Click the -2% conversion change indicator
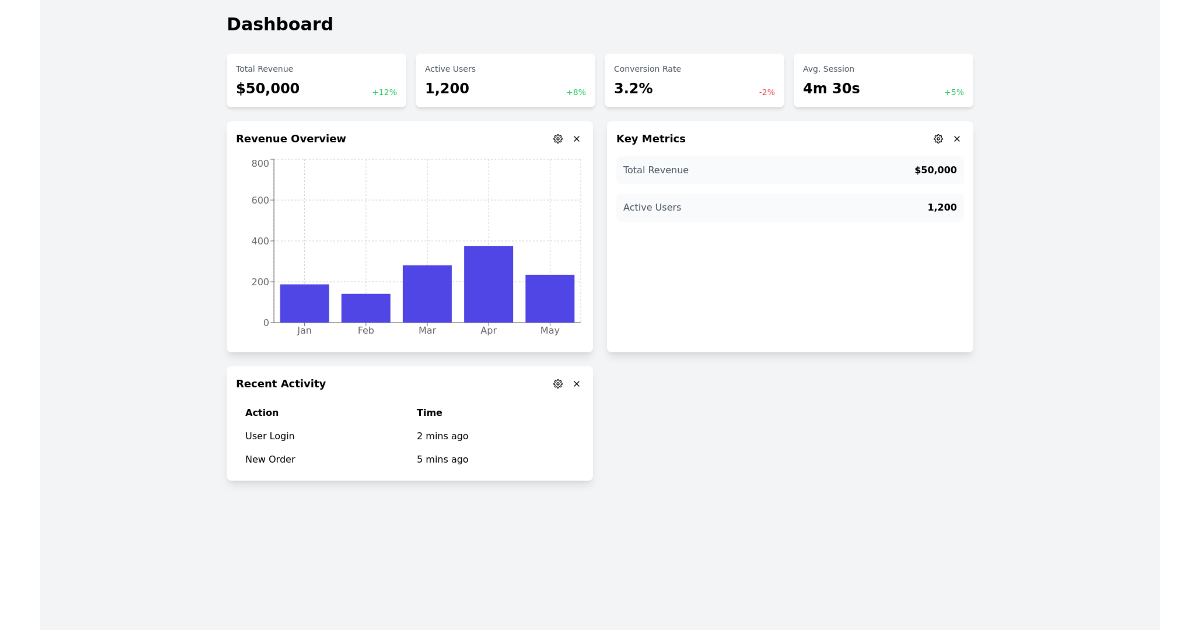This screenshot has width=1200, height=630. click(x=765, y=91)
